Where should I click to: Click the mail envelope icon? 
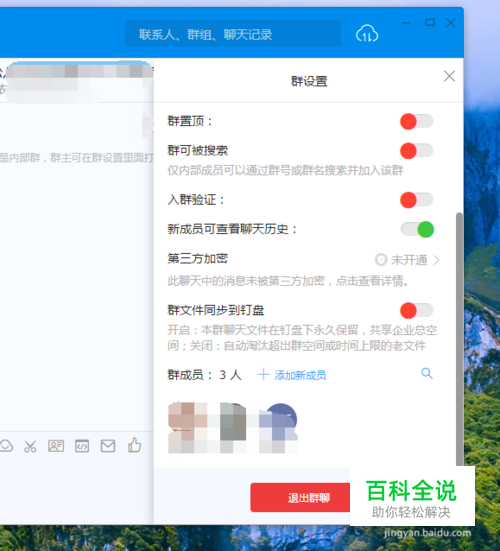(108, 446)
